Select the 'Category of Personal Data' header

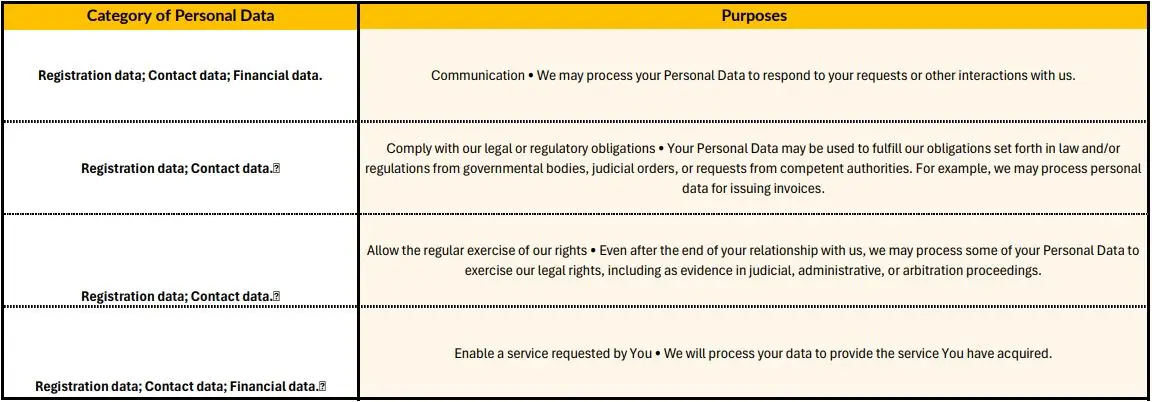[180, 16]
